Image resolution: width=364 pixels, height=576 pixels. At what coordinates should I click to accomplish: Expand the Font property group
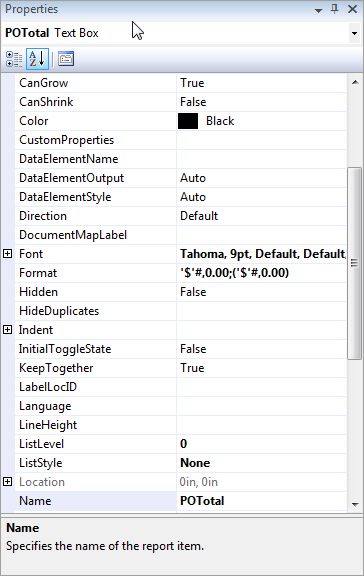7,253
